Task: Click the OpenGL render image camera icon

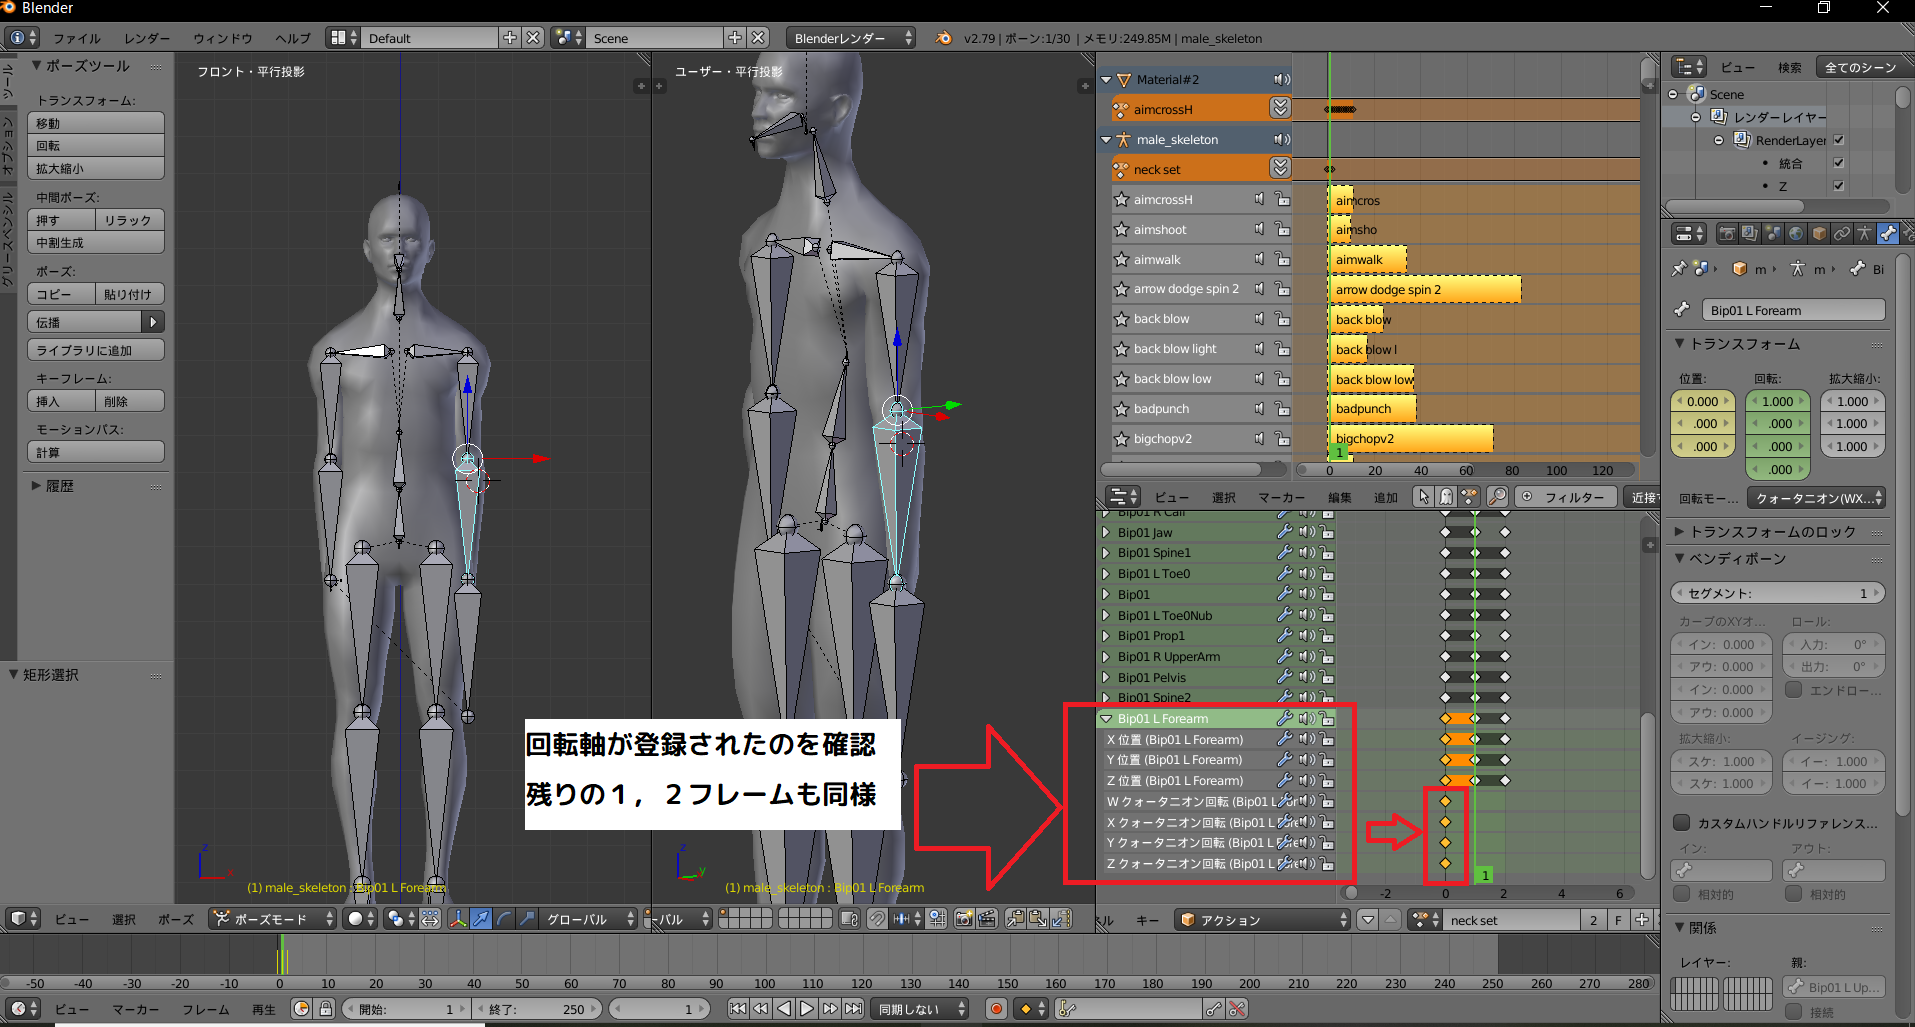Action: tap(964, 919)
